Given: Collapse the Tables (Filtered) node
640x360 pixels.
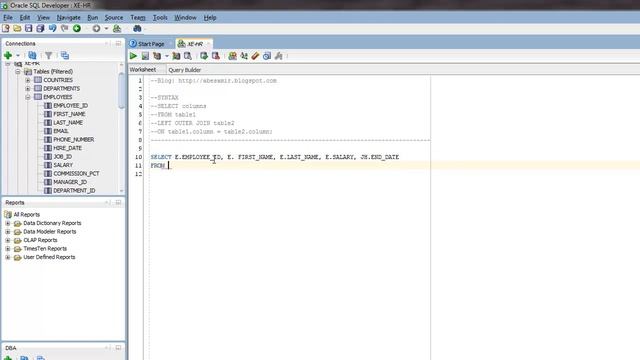Looking at the screenshot, I should coord(18,71).
